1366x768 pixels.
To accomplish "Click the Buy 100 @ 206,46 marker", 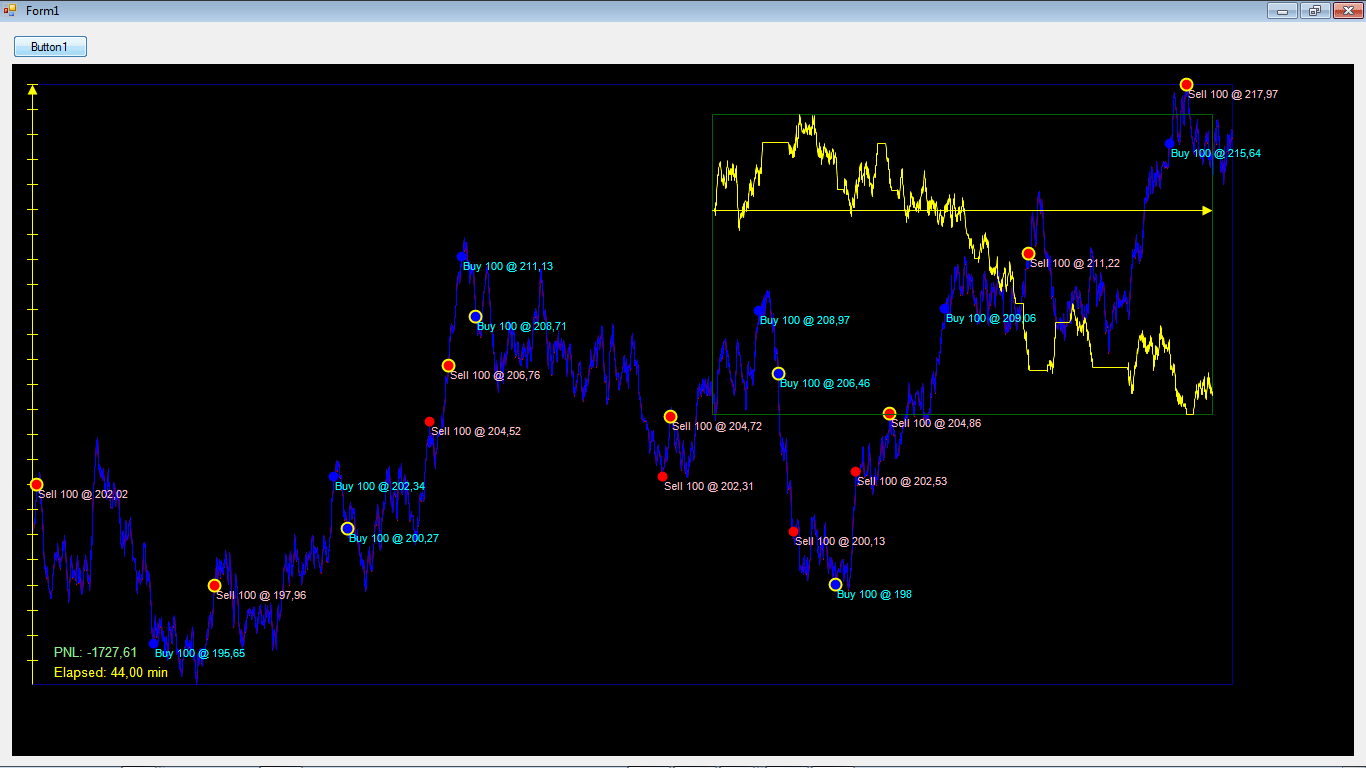I will click(x=779, y=374).
